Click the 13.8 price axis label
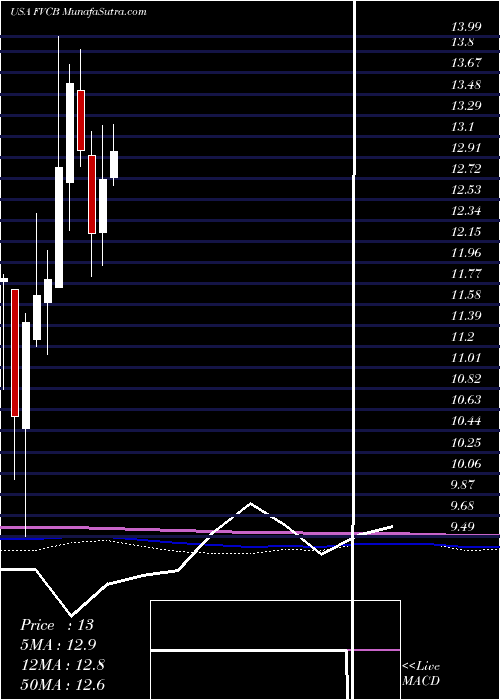The height and width of the screenshot is (700, 500). click(x=462, y=42)
